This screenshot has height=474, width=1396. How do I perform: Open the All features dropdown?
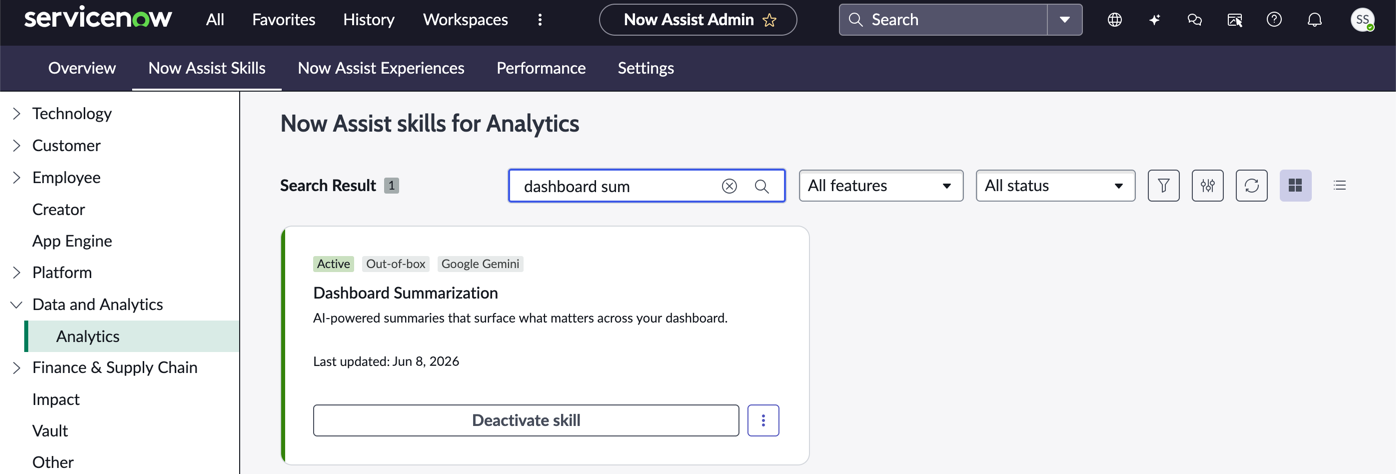click(881, 186)
